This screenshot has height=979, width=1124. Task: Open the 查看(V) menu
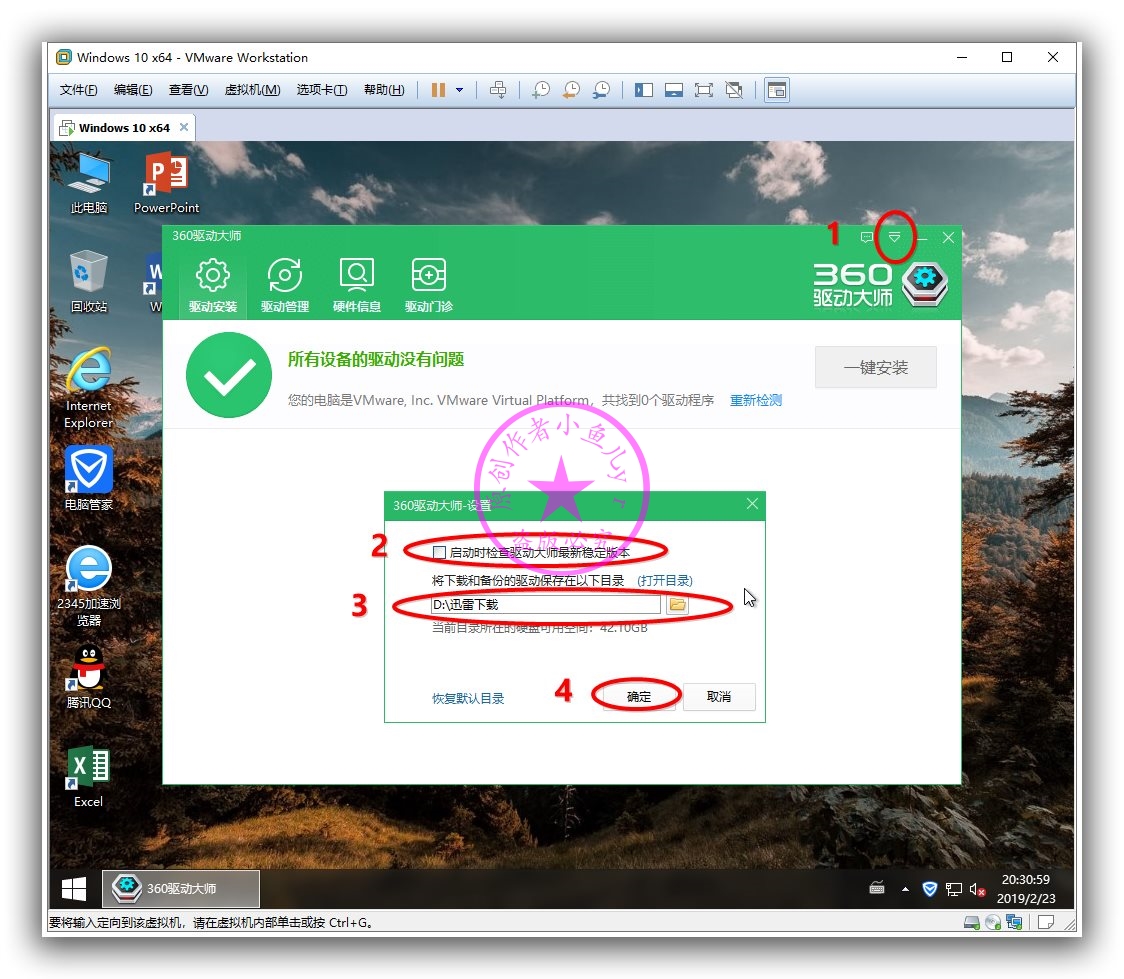click(188, 90)
